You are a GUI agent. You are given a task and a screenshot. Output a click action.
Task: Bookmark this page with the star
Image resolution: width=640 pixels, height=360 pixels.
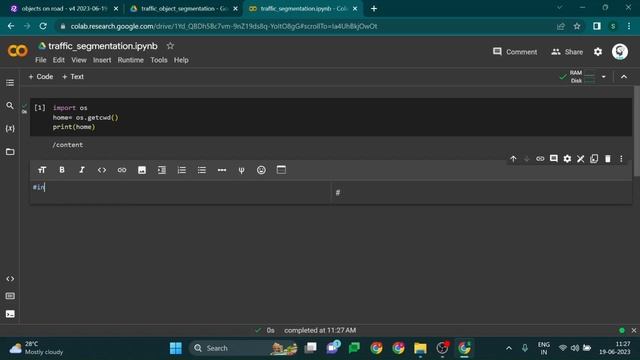(x=577, y=26)
